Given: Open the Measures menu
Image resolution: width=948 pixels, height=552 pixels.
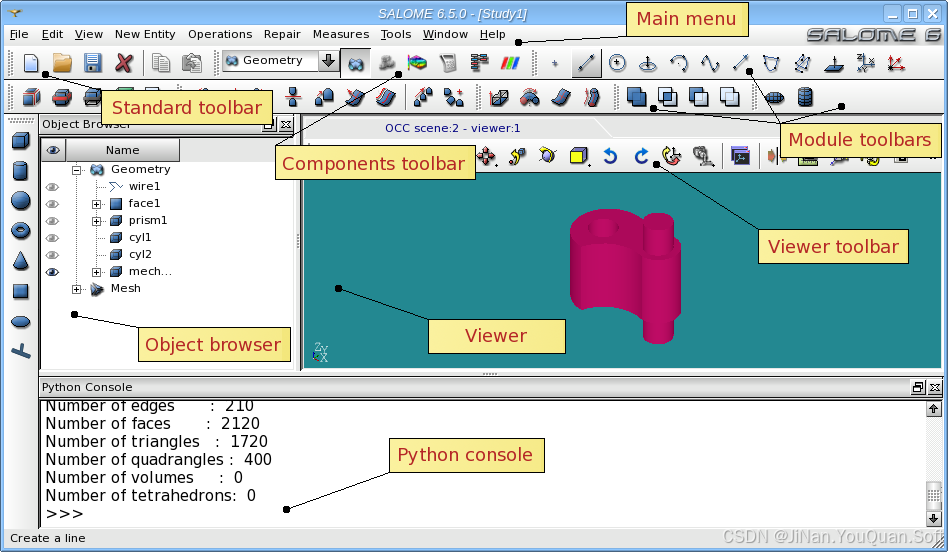Looking at the screenshot, I should coord(341,34).
